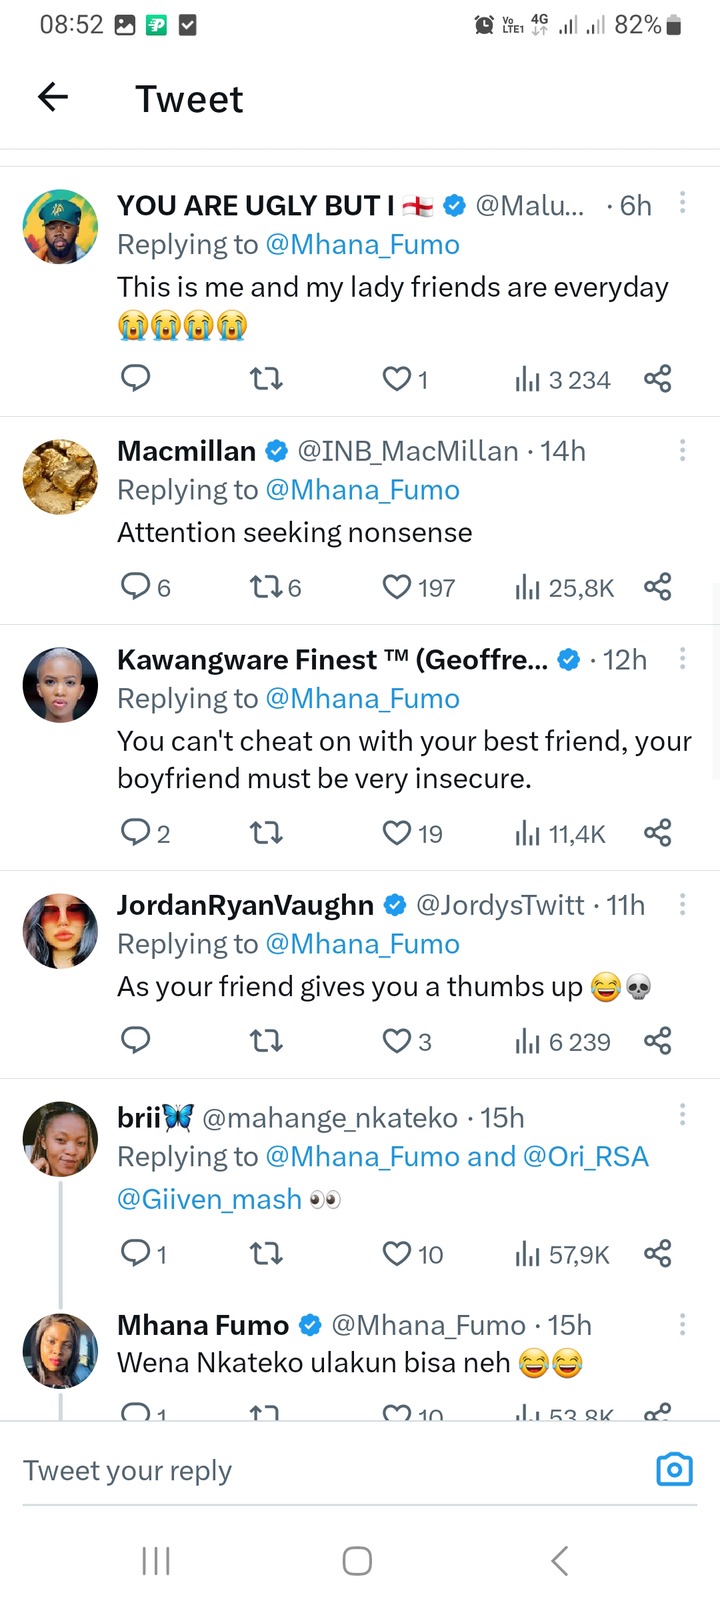Open the @Giiven_mash mention link
720x1605 pixels.
tap(209, 1198)
